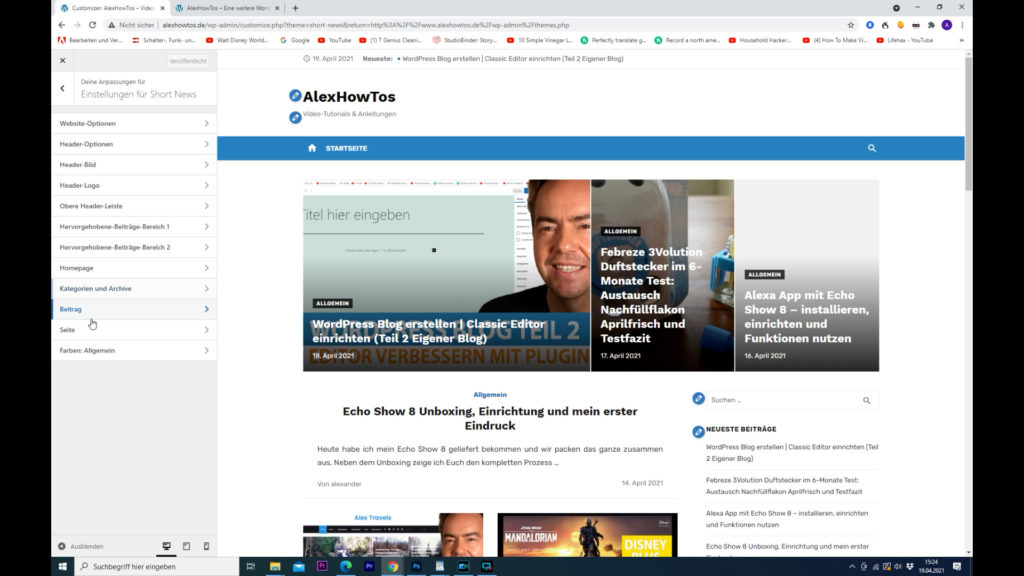1024x576 pixels.
Task: Click the Chrome address bar URL
Action: click(x=366, y=25)
